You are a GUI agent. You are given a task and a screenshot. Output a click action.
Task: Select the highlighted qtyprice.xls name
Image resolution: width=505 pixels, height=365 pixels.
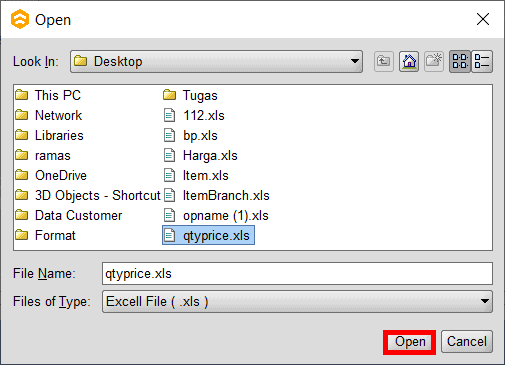tap(216, 236)
